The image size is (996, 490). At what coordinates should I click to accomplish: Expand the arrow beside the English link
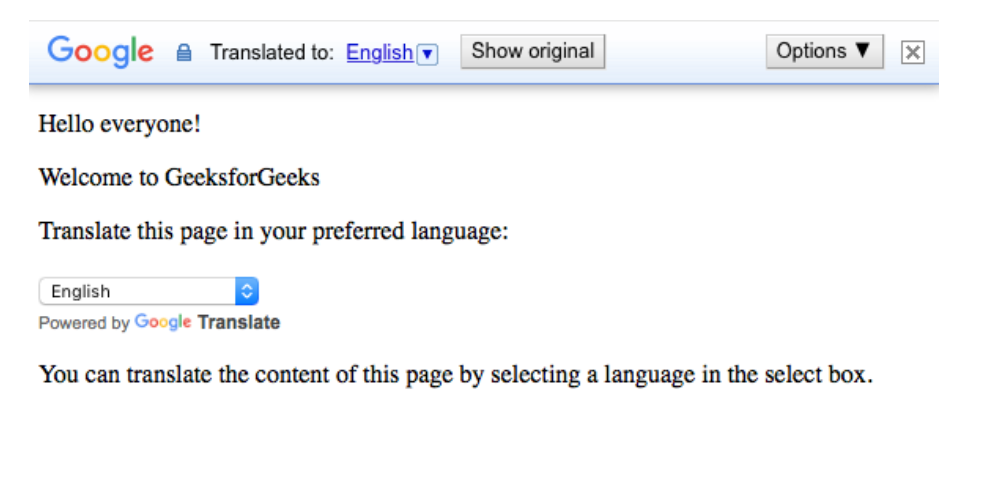pyautogui.click(x=428, y=54)
